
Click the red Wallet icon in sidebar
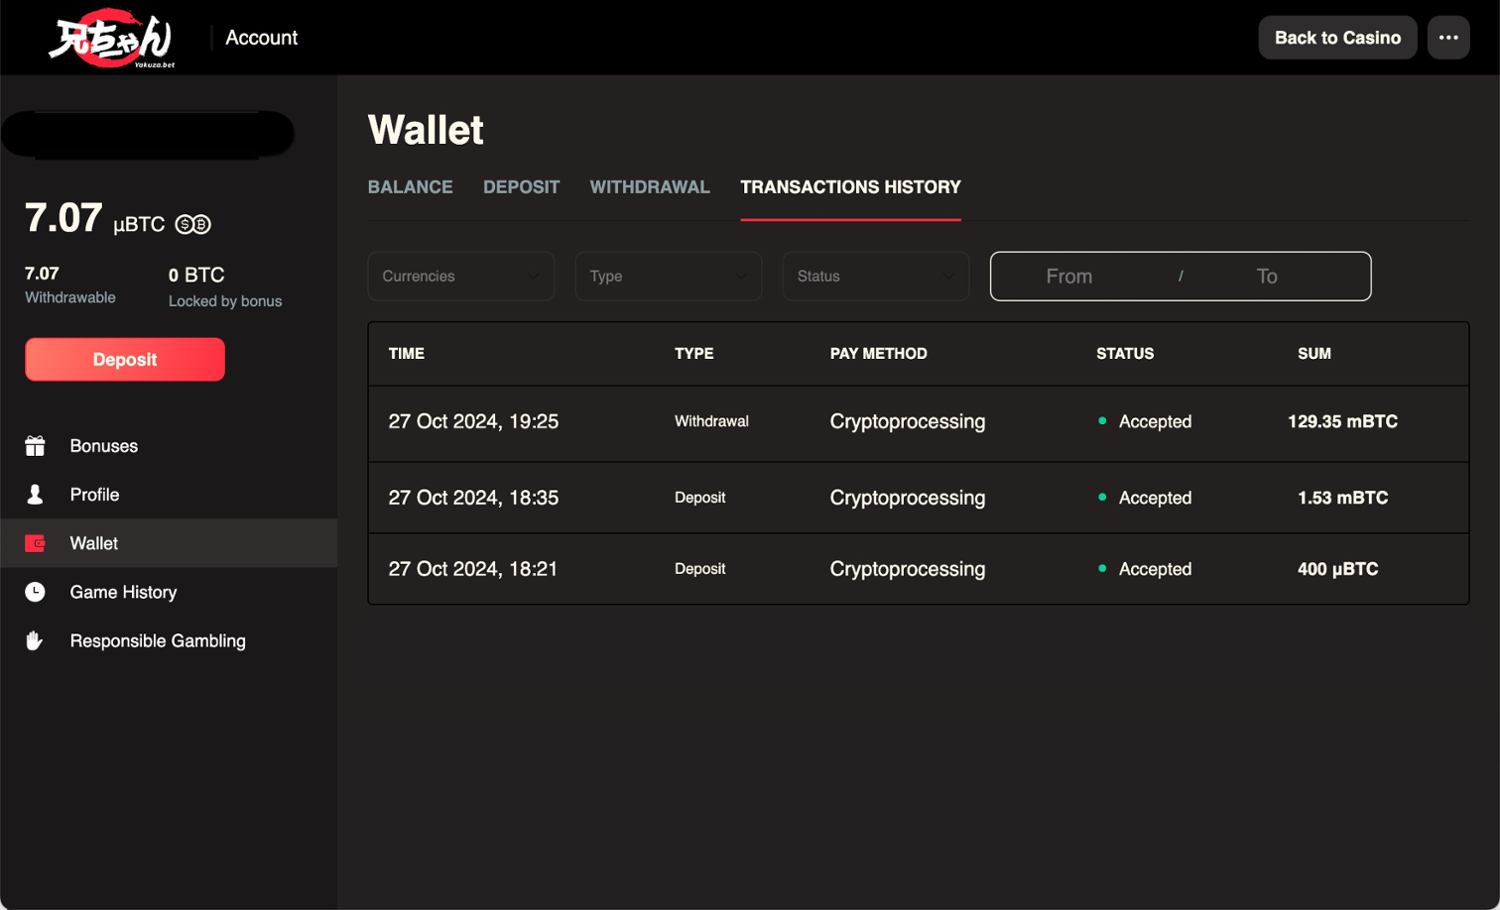[x=35, y=543]
